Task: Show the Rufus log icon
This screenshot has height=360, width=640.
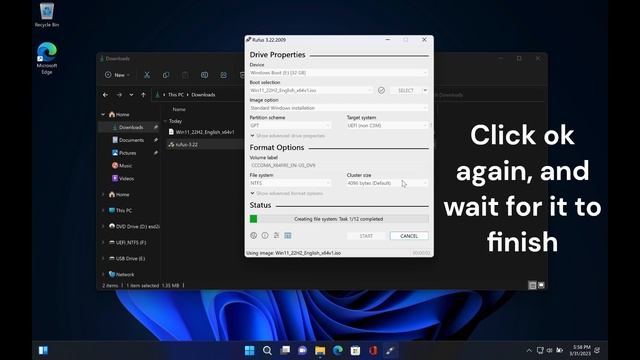Action: 288,236
